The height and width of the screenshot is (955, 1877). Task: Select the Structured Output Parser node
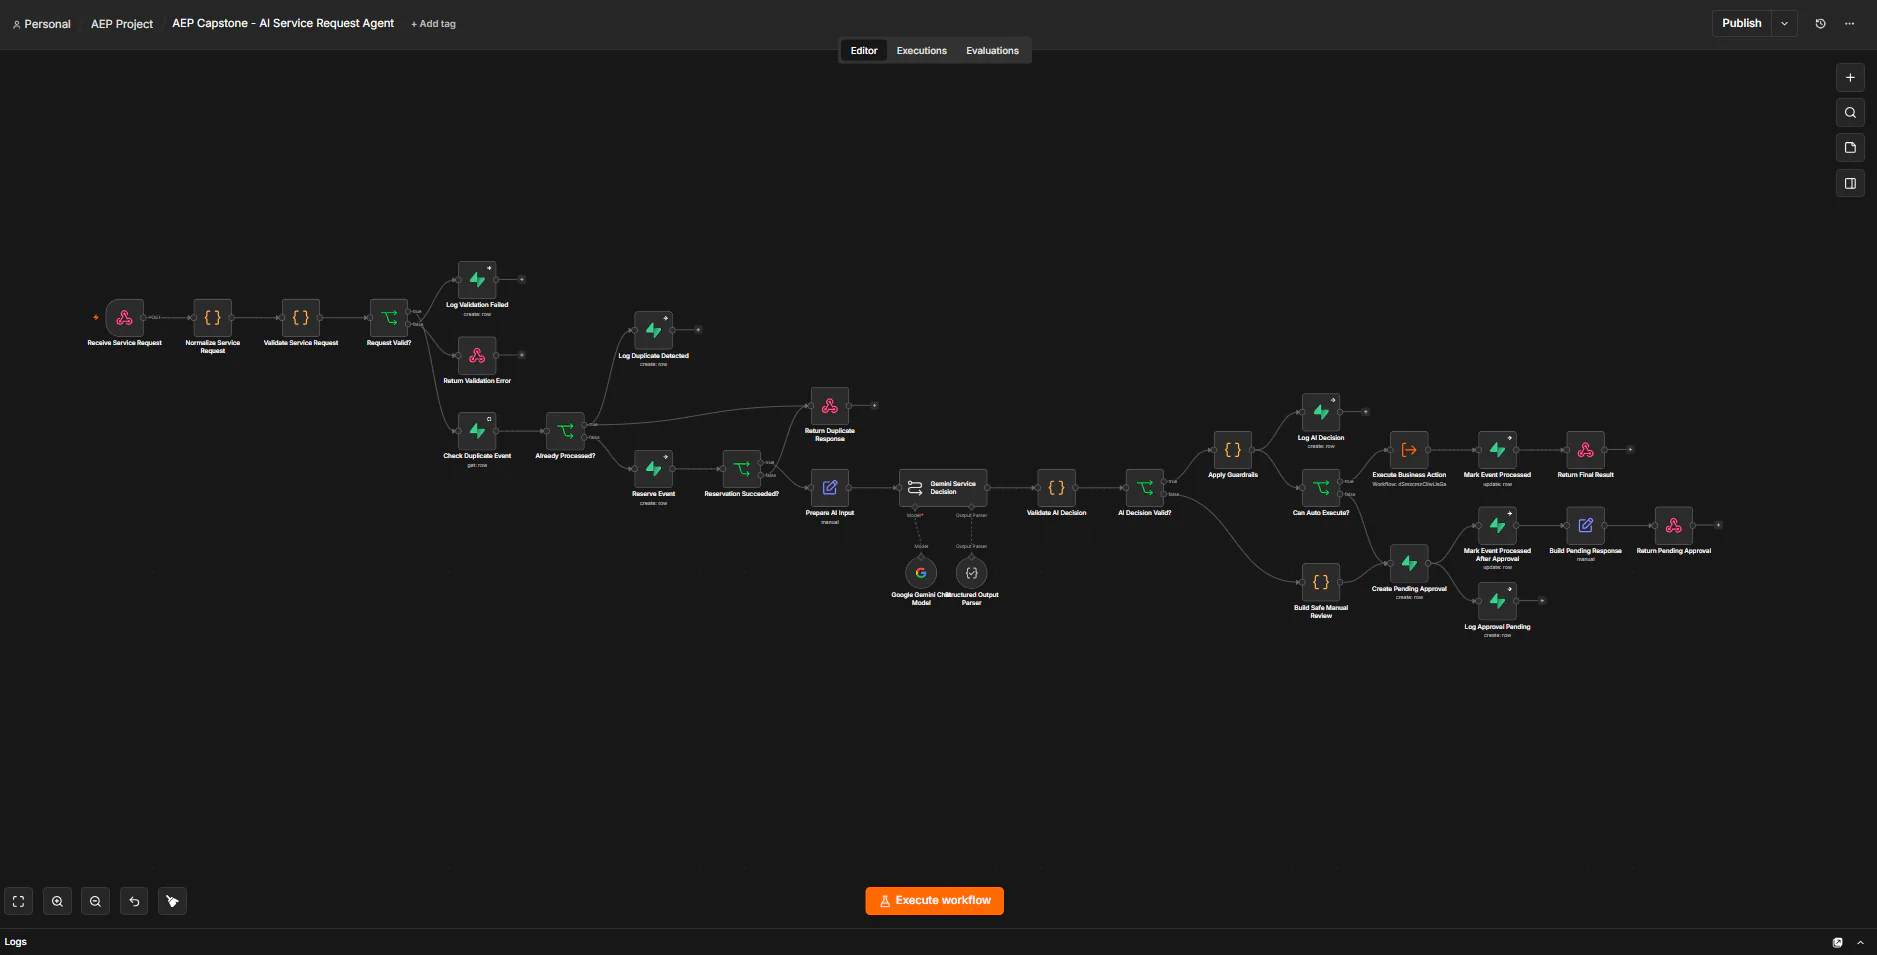pyautogui.click(x=972, y=573)
